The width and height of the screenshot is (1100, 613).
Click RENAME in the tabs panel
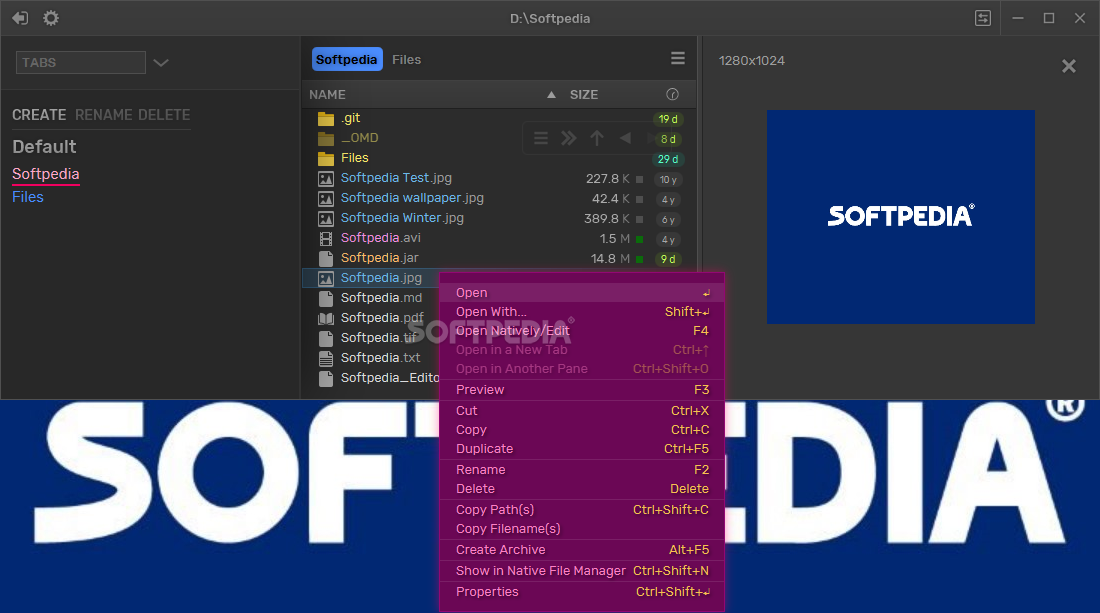click(104, 115)
